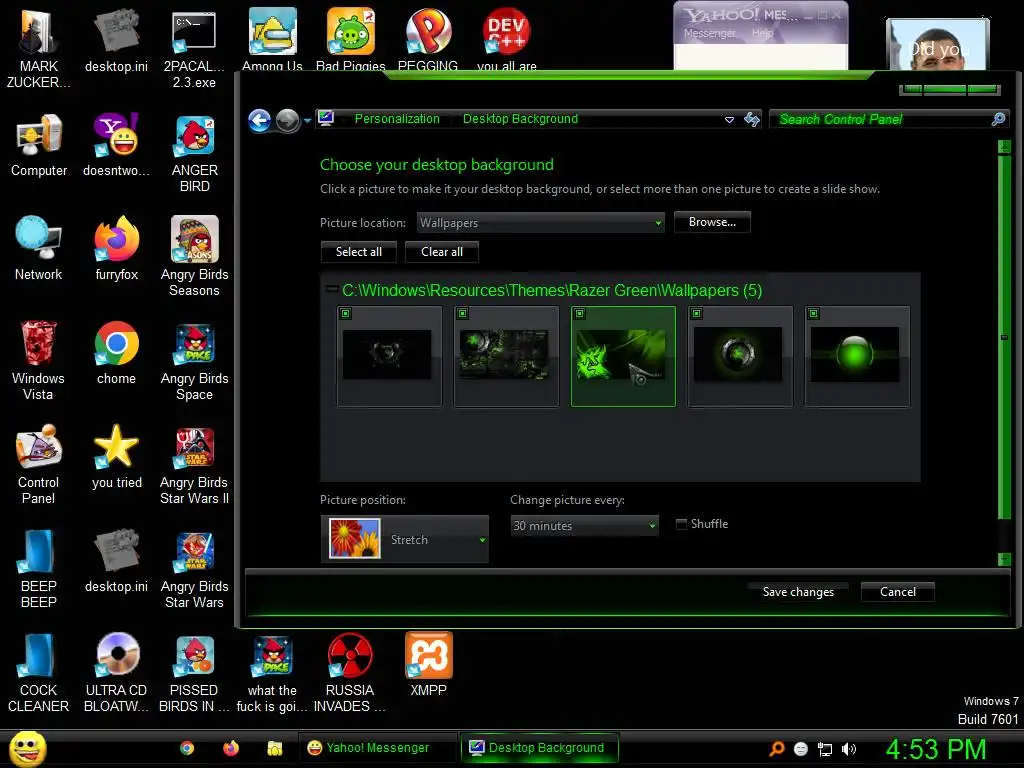Open the Network desktop icon
Image resolution: width=1024 pixels, height=768 pixels.
pos(39,249)
